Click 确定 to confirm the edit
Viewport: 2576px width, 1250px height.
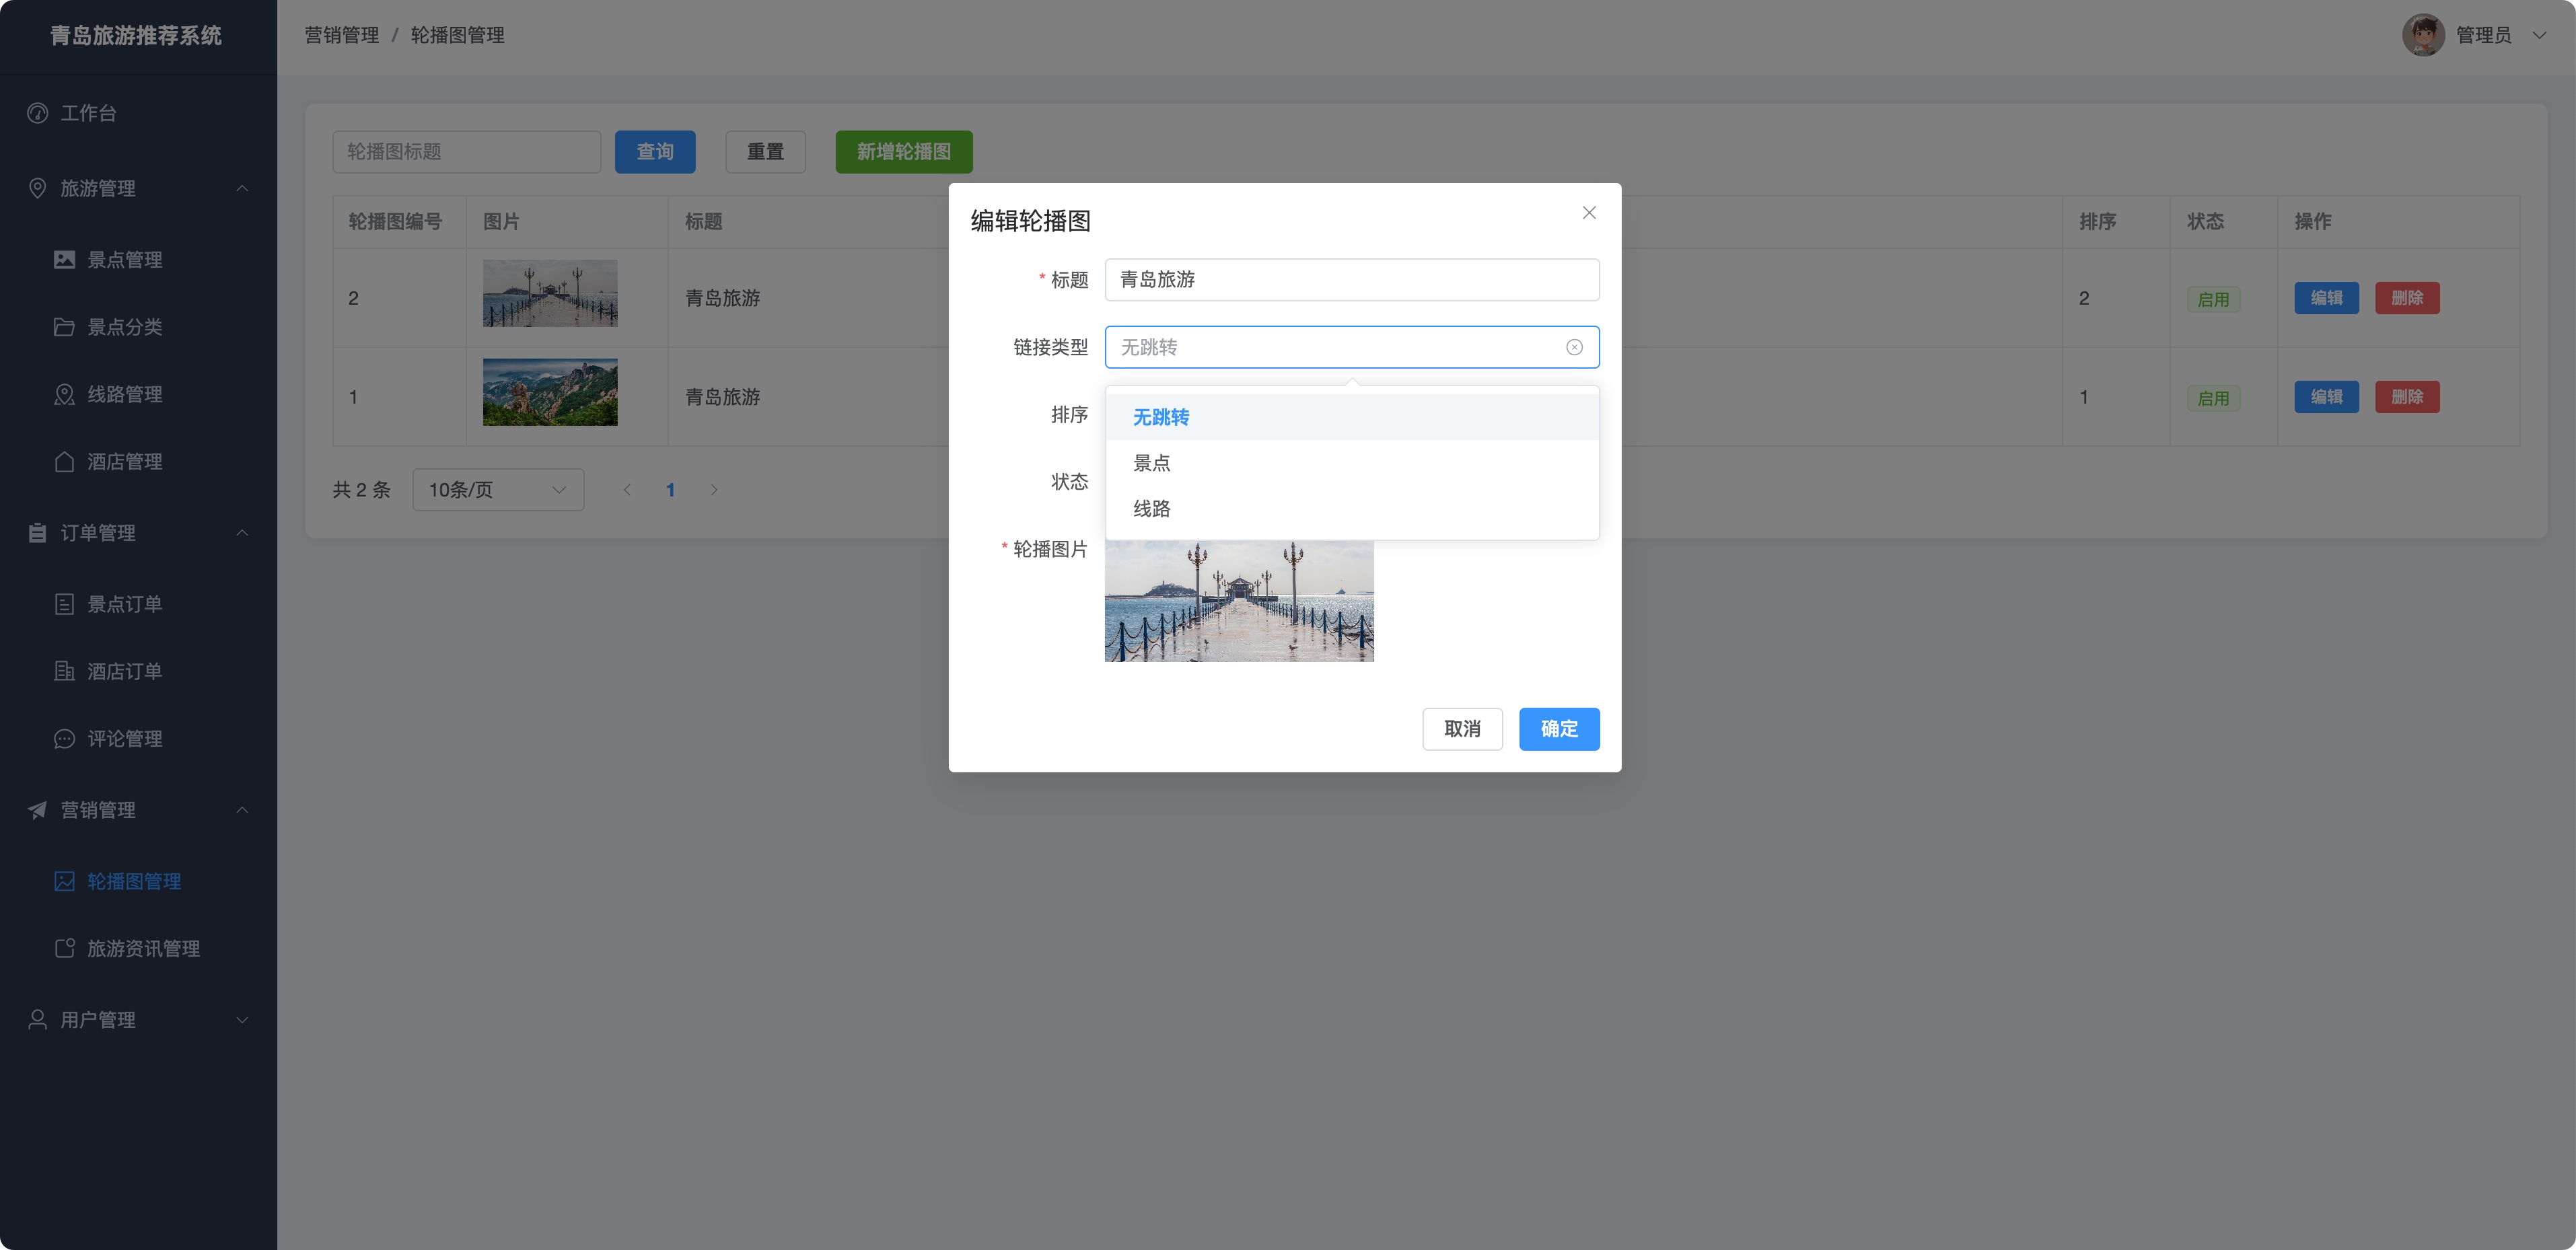[1559, 729]
